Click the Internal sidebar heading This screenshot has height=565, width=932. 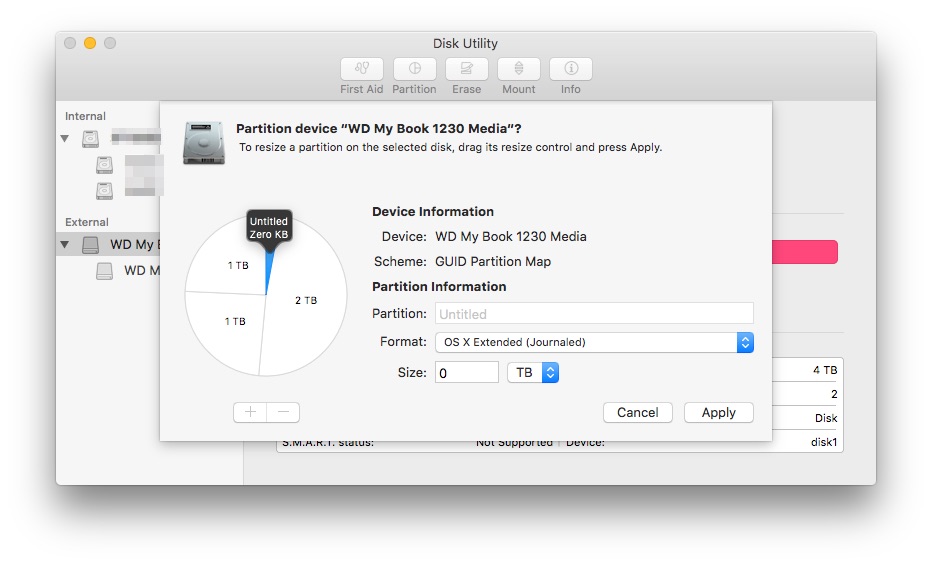[86, 116]
